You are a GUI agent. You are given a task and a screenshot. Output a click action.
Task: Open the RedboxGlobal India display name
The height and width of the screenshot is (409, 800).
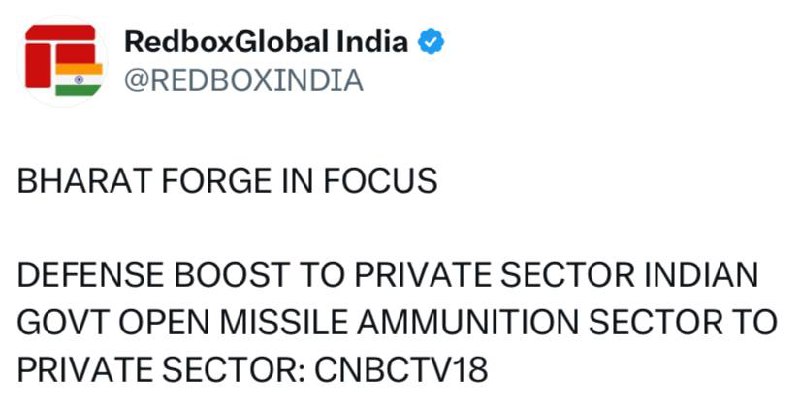point(265,42)
